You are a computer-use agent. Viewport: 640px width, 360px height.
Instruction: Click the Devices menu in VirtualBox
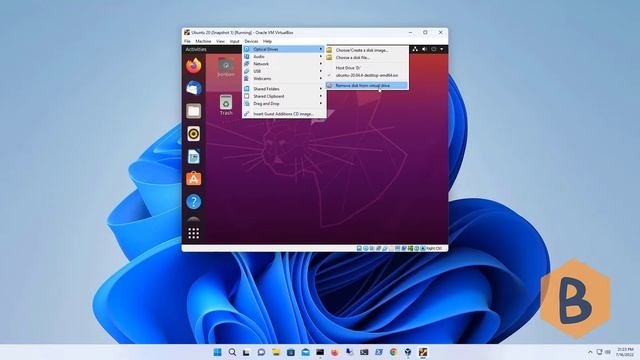(251, 41)
